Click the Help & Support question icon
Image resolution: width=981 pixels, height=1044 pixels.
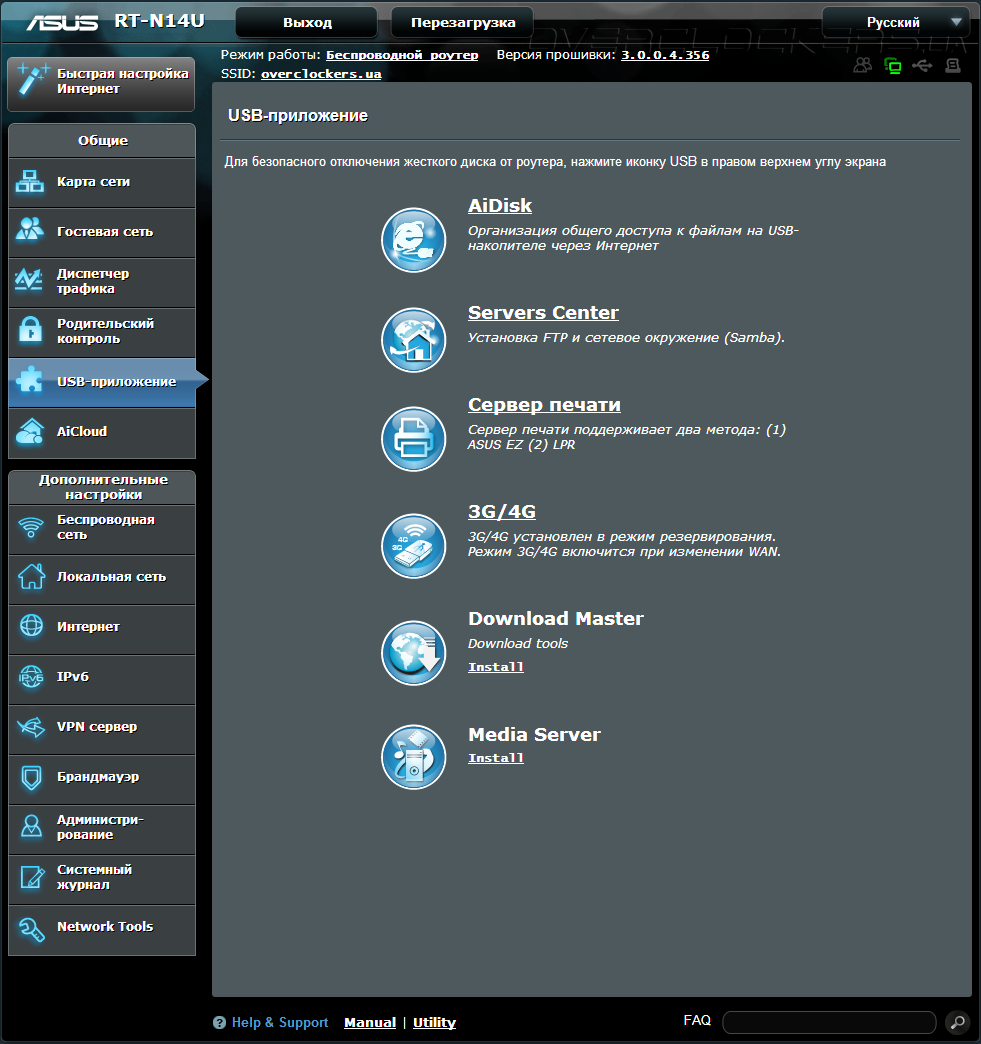coord(219,1023)
